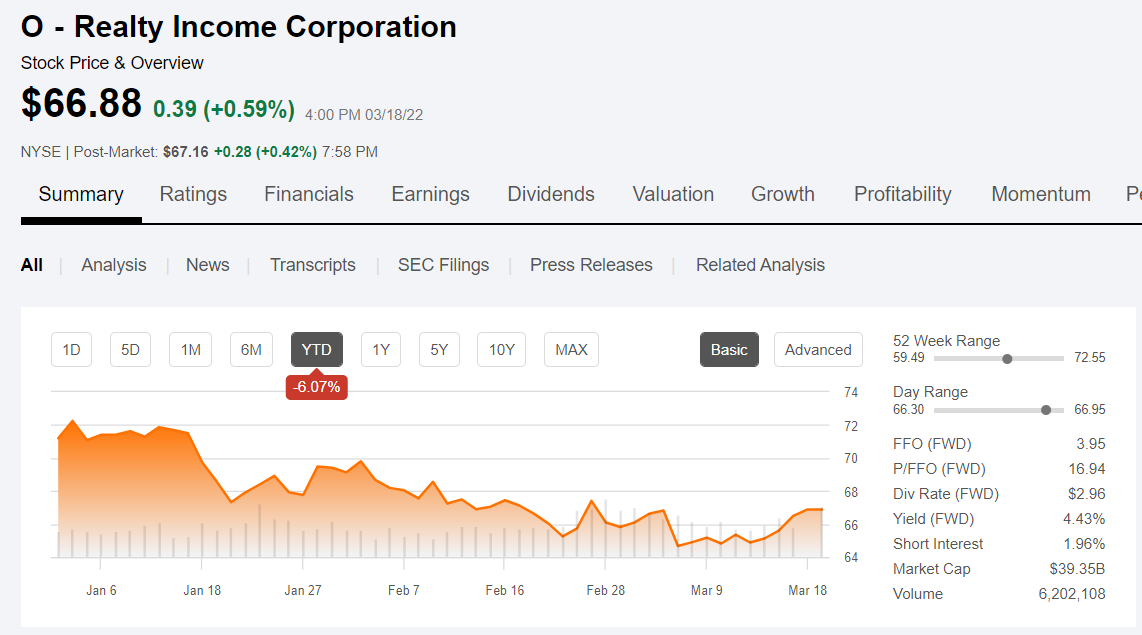The width and height of the screenshot is (1142, 635).
Task: Click the Market Cap value $39.35B
Action: click(1077, 569)
